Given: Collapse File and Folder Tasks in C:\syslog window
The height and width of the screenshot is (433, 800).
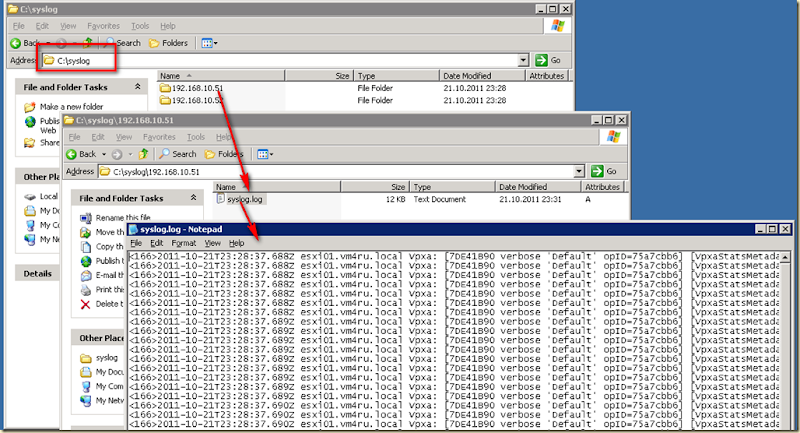Looking at the screenshot, I should [137, 87].
